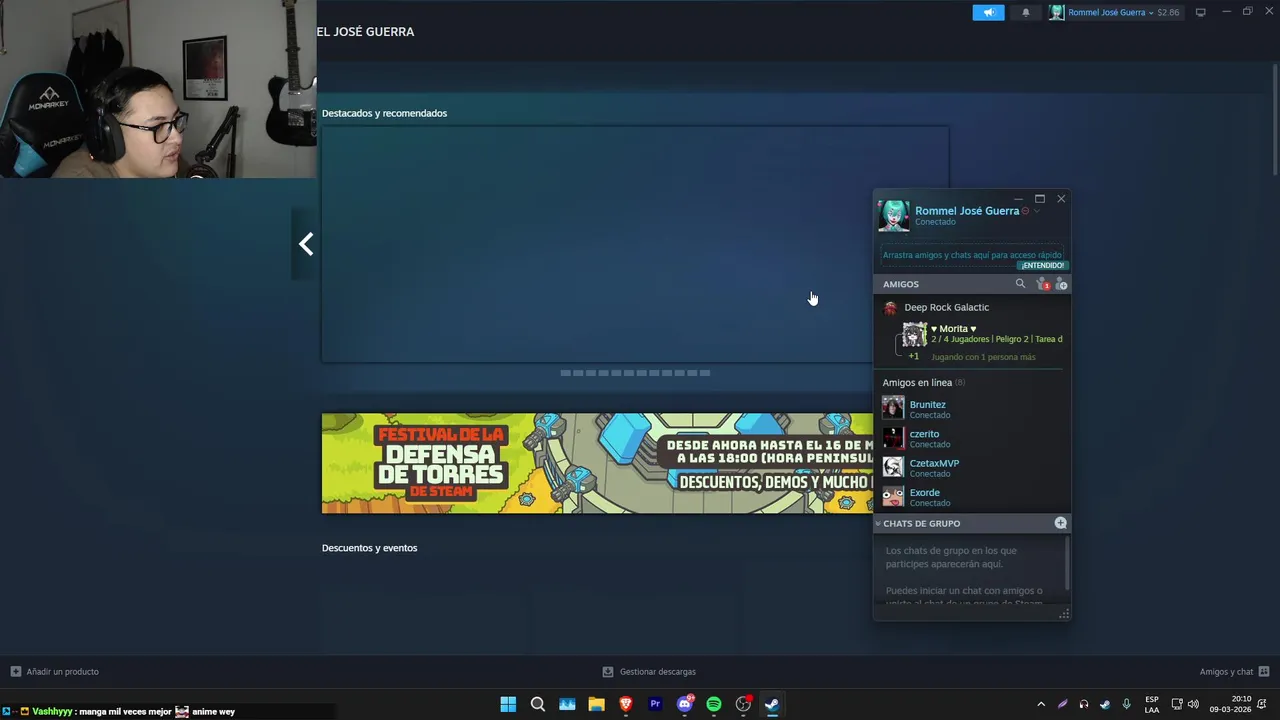
Task: Click the friends list user avatar
Action: tap(894, 215)
